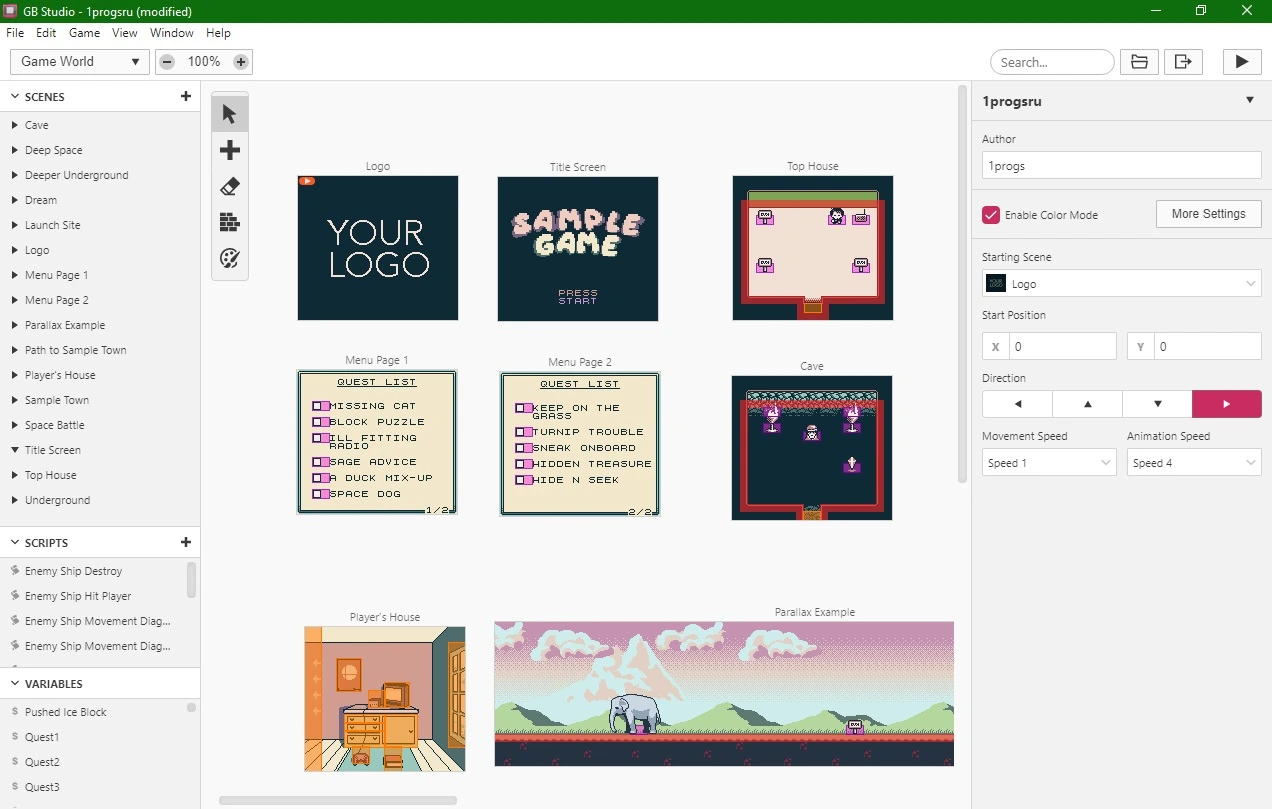
Task: Open the Game menu
Action: click(85, 33)
